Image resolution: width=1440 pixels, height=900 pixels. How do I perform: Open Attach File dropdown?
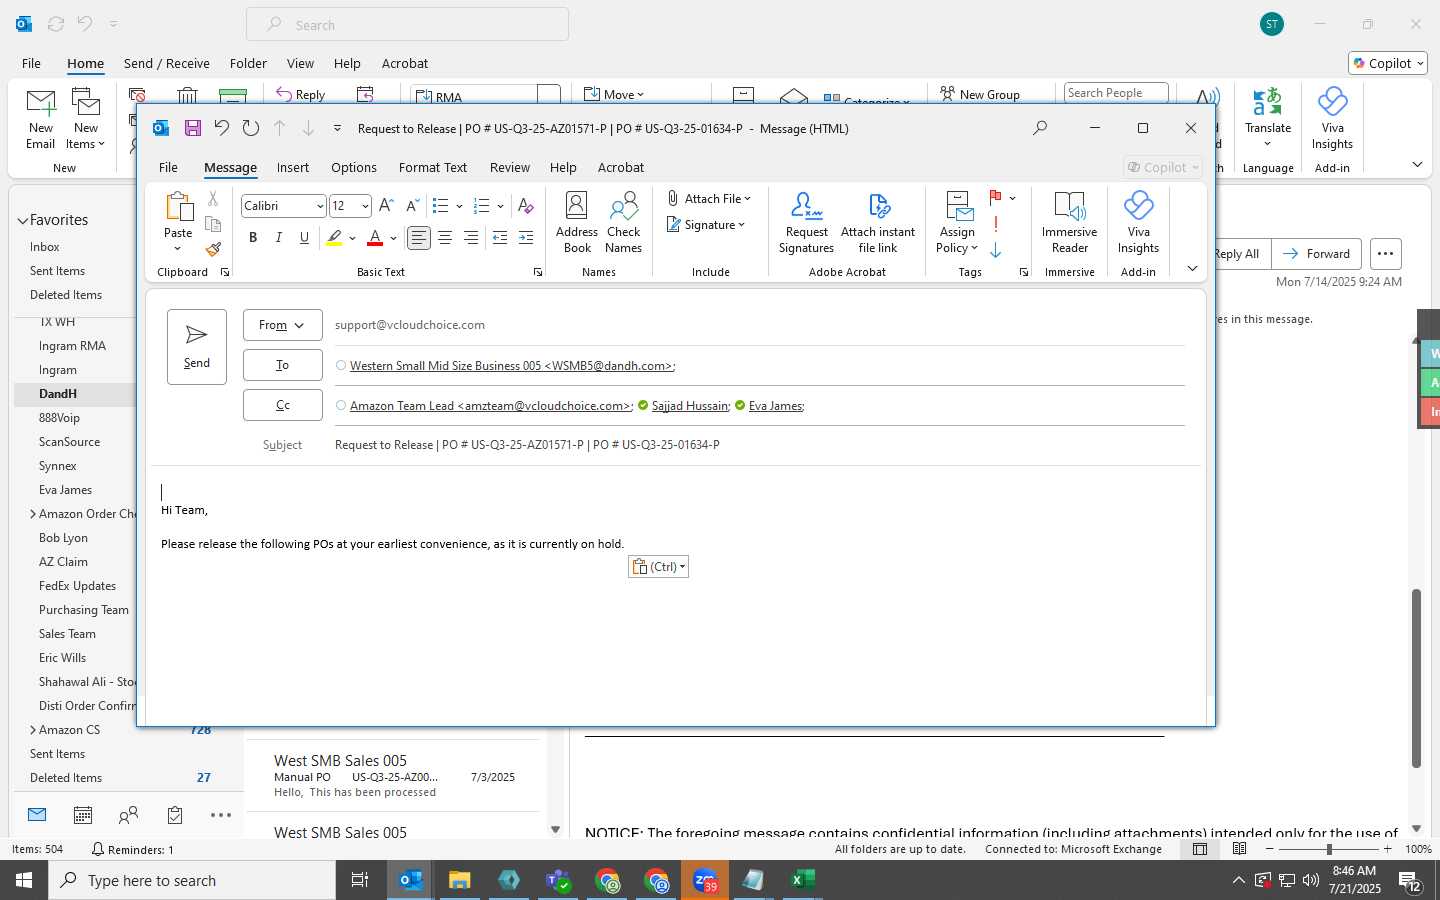[x=709, y=199]
